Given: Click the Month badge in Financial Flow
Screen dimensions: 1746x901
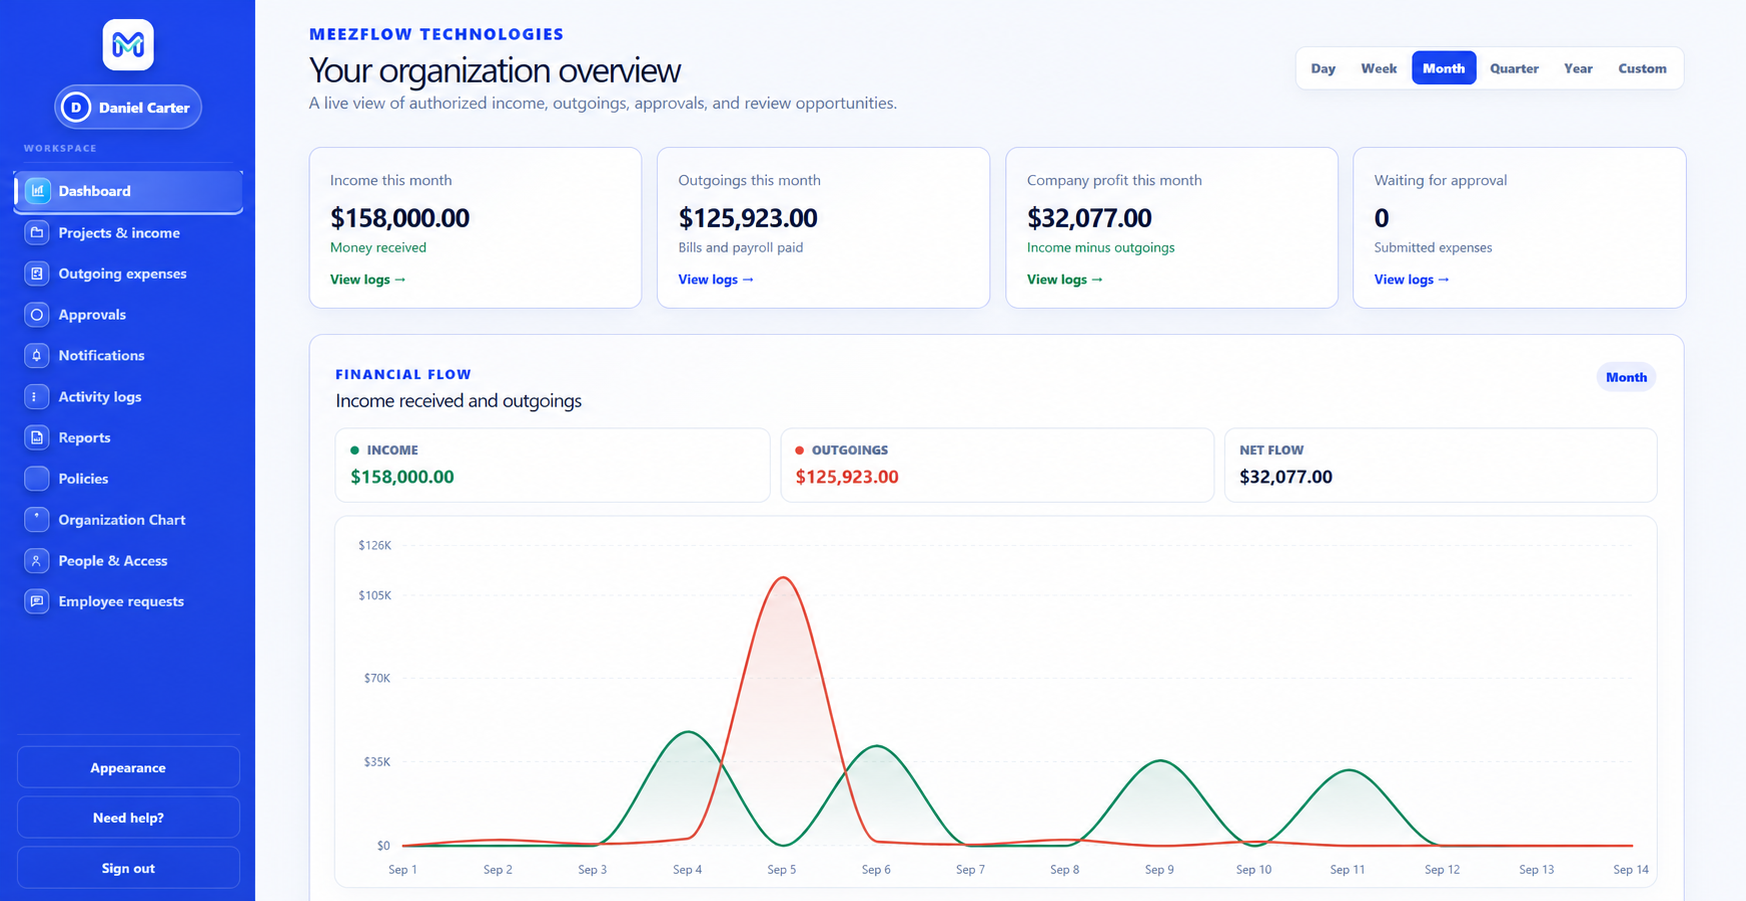Looking at the screenshot, I should [x=1626, y=377].
